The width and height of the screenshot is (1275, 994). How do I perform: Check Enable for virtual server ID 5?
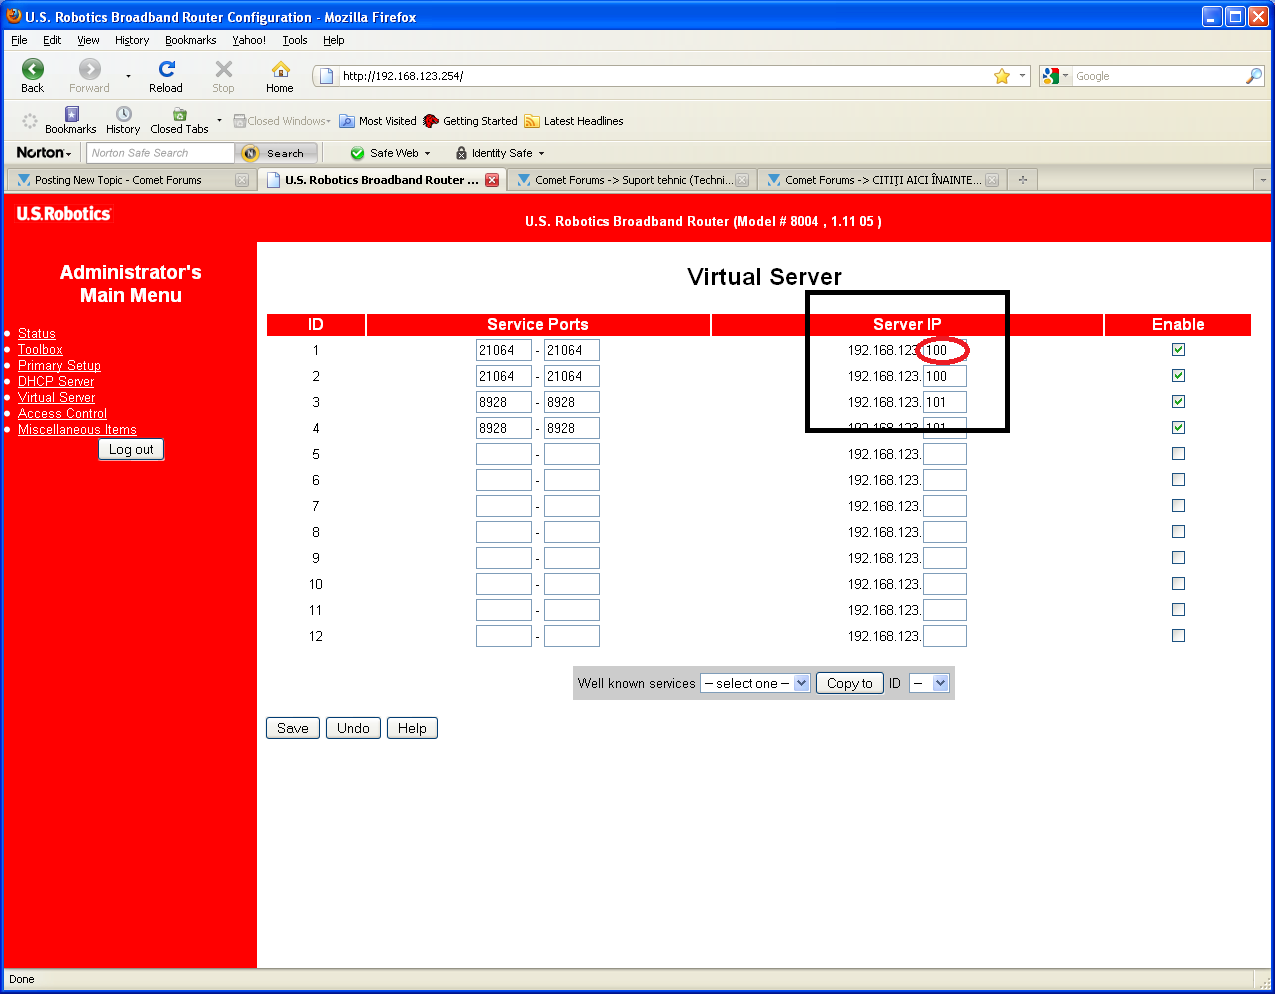tap(1178, 454)
